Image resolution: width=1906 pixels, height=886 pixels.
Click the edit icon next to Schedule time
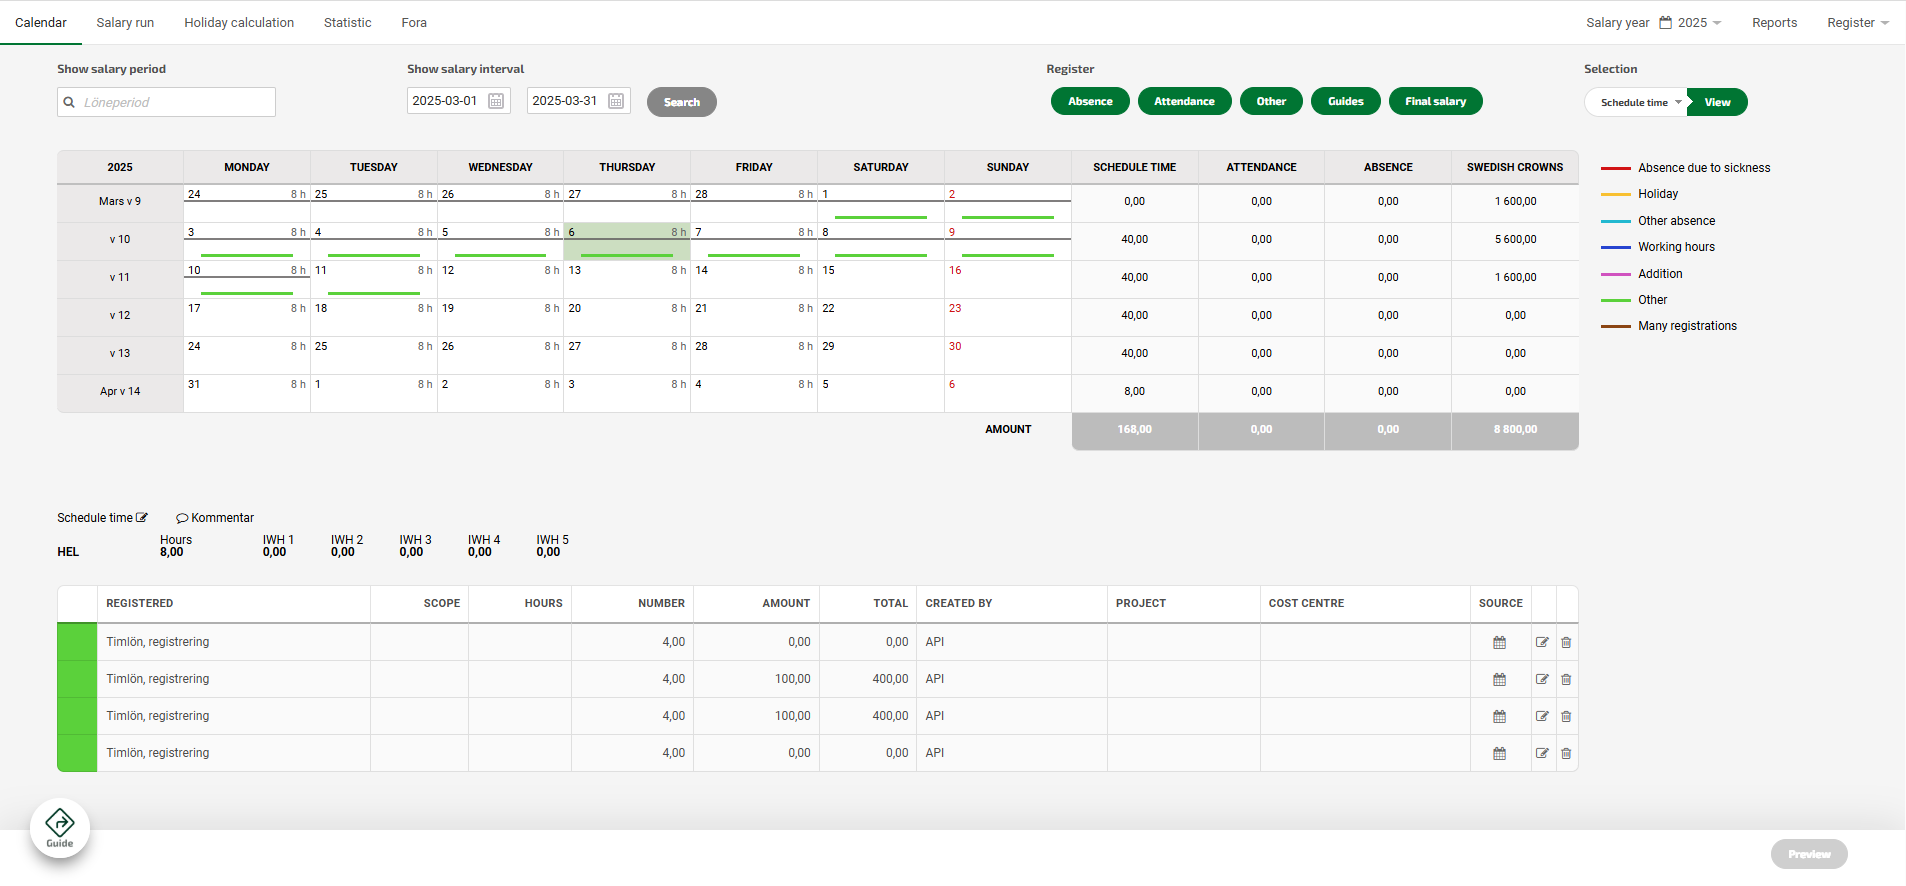[x=142, y=518]
